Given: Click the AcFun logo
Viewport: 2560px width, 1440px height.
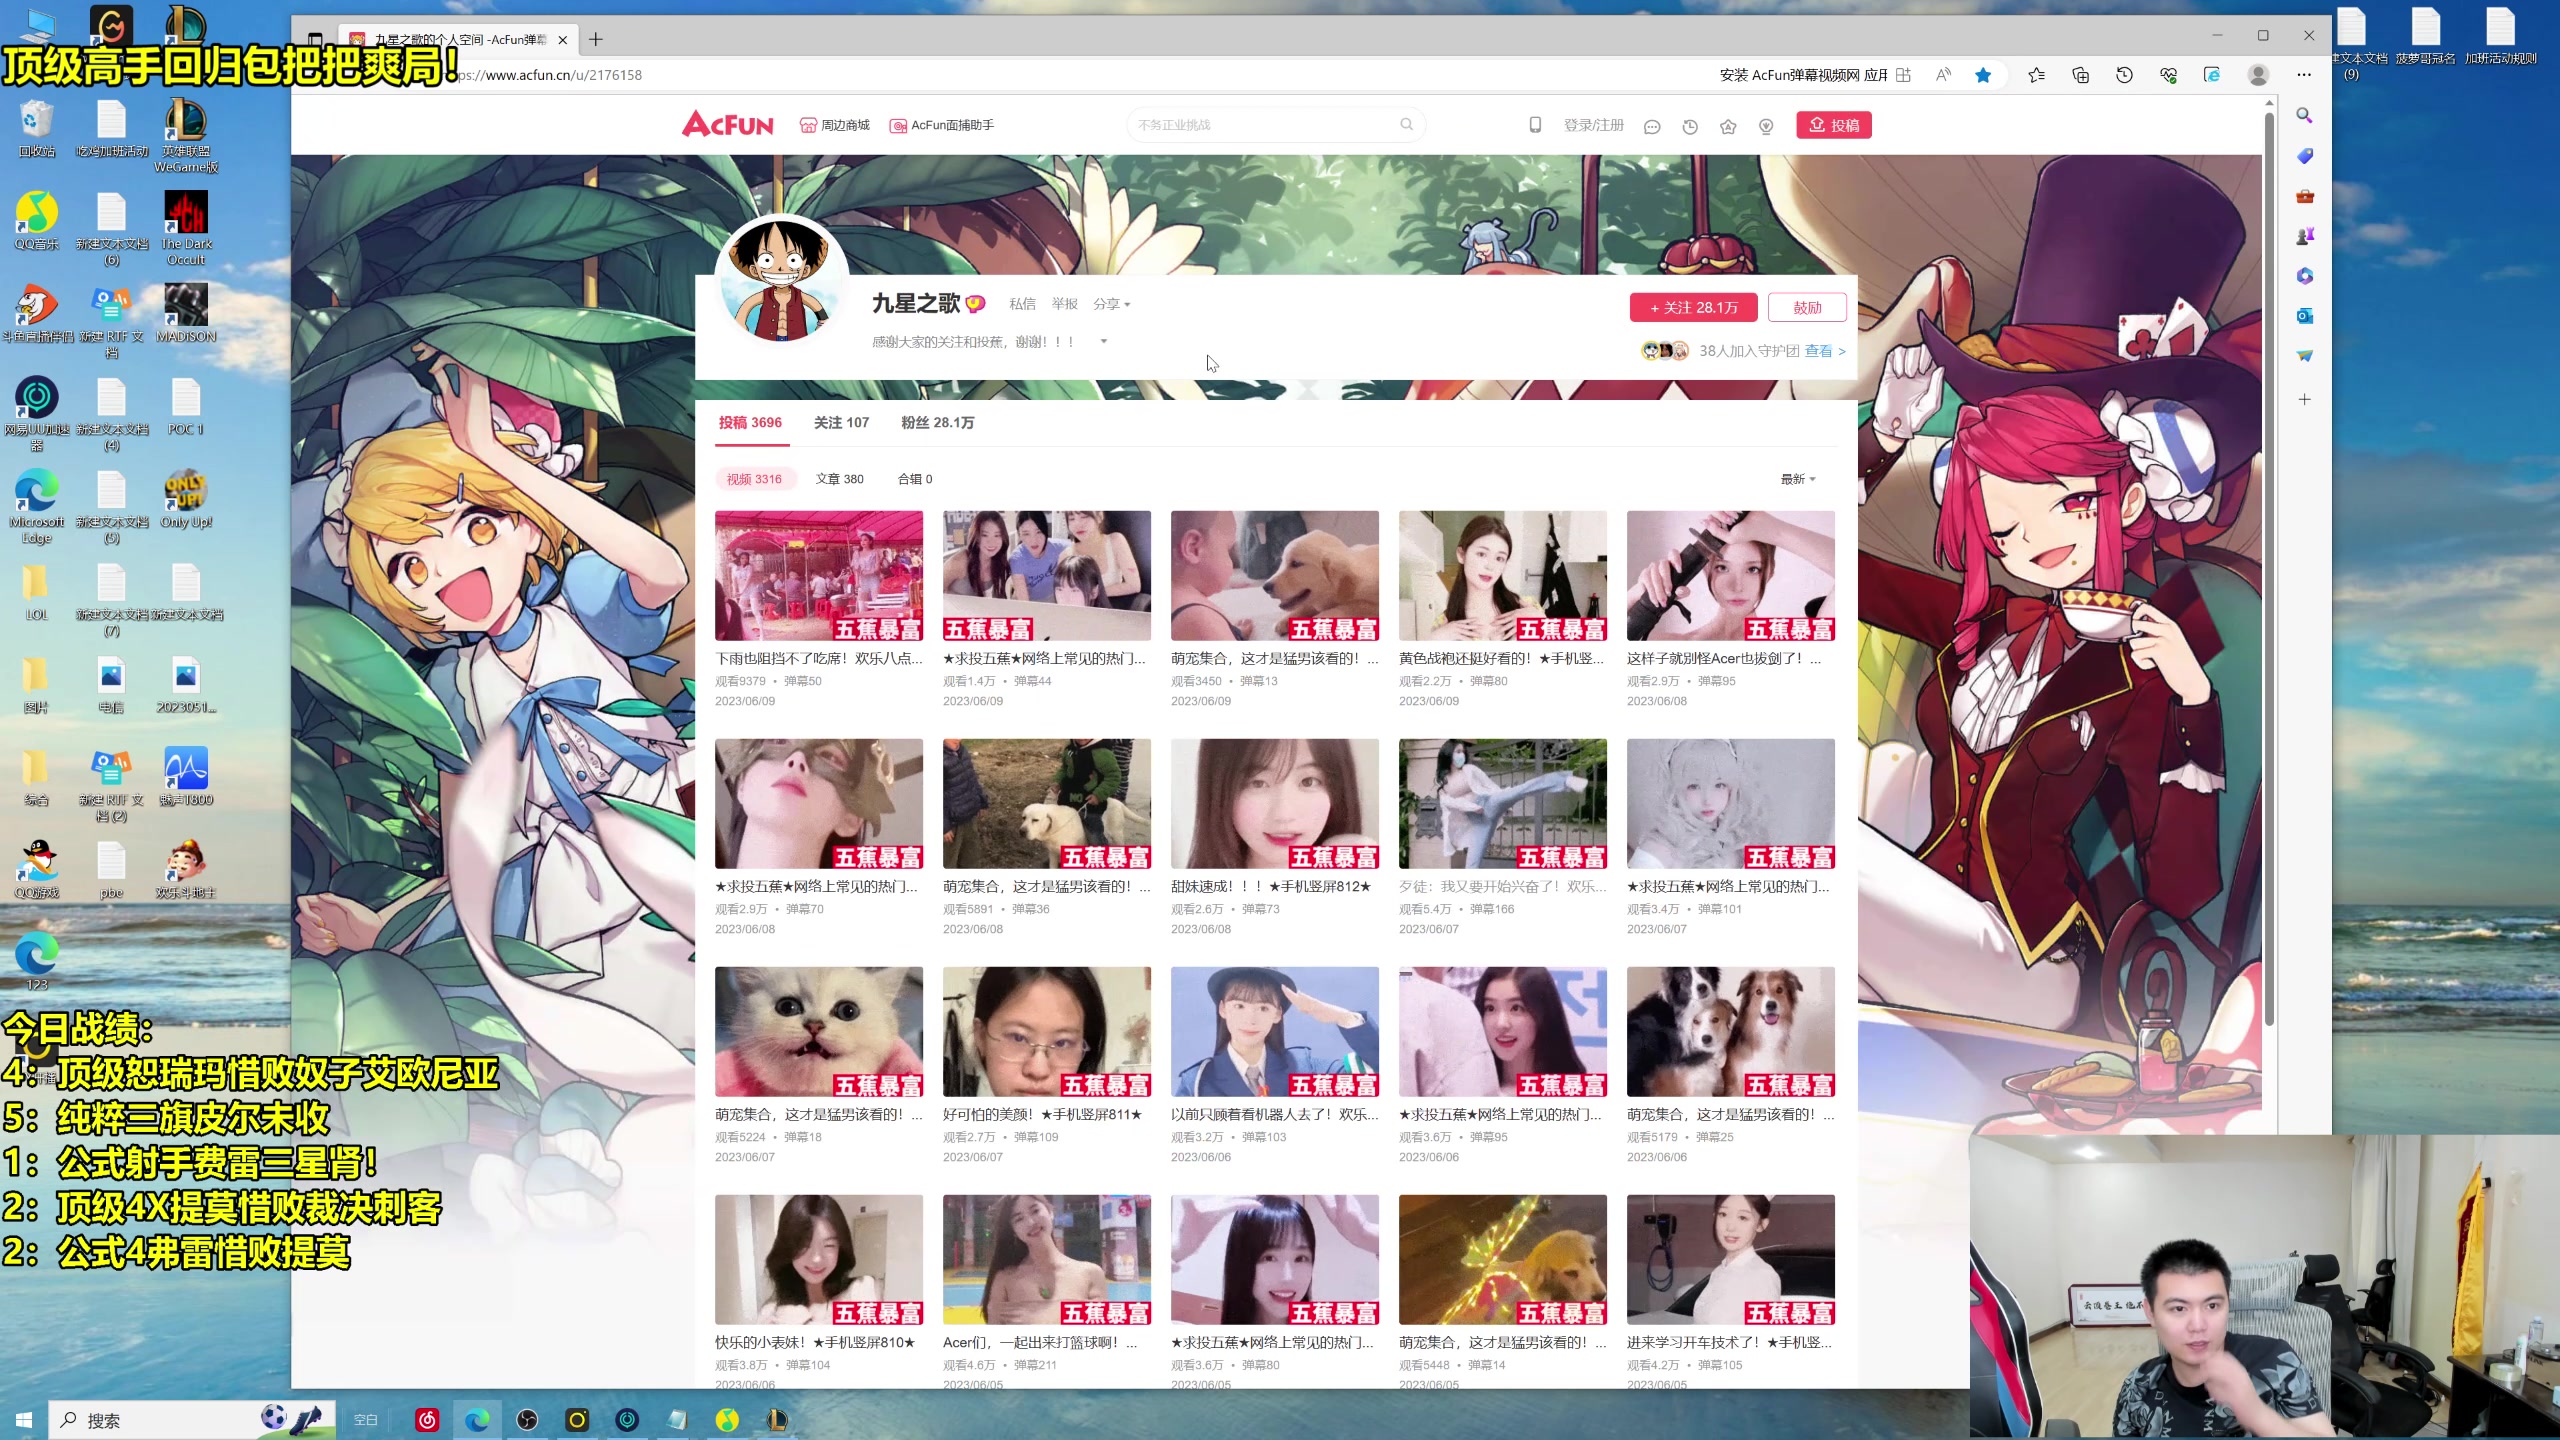Looking at the screenshot, I should pos(727,125).
